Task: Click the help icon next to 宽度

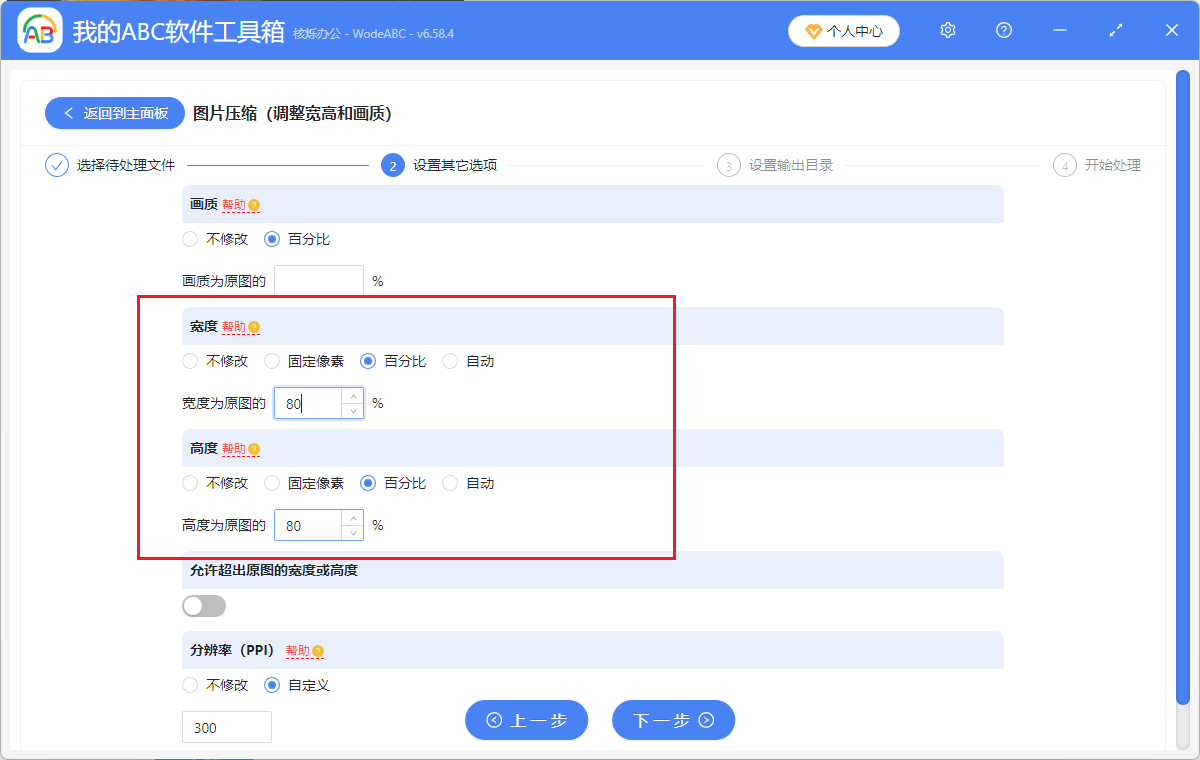Action: pyautogui.click(x=254, y=326)
